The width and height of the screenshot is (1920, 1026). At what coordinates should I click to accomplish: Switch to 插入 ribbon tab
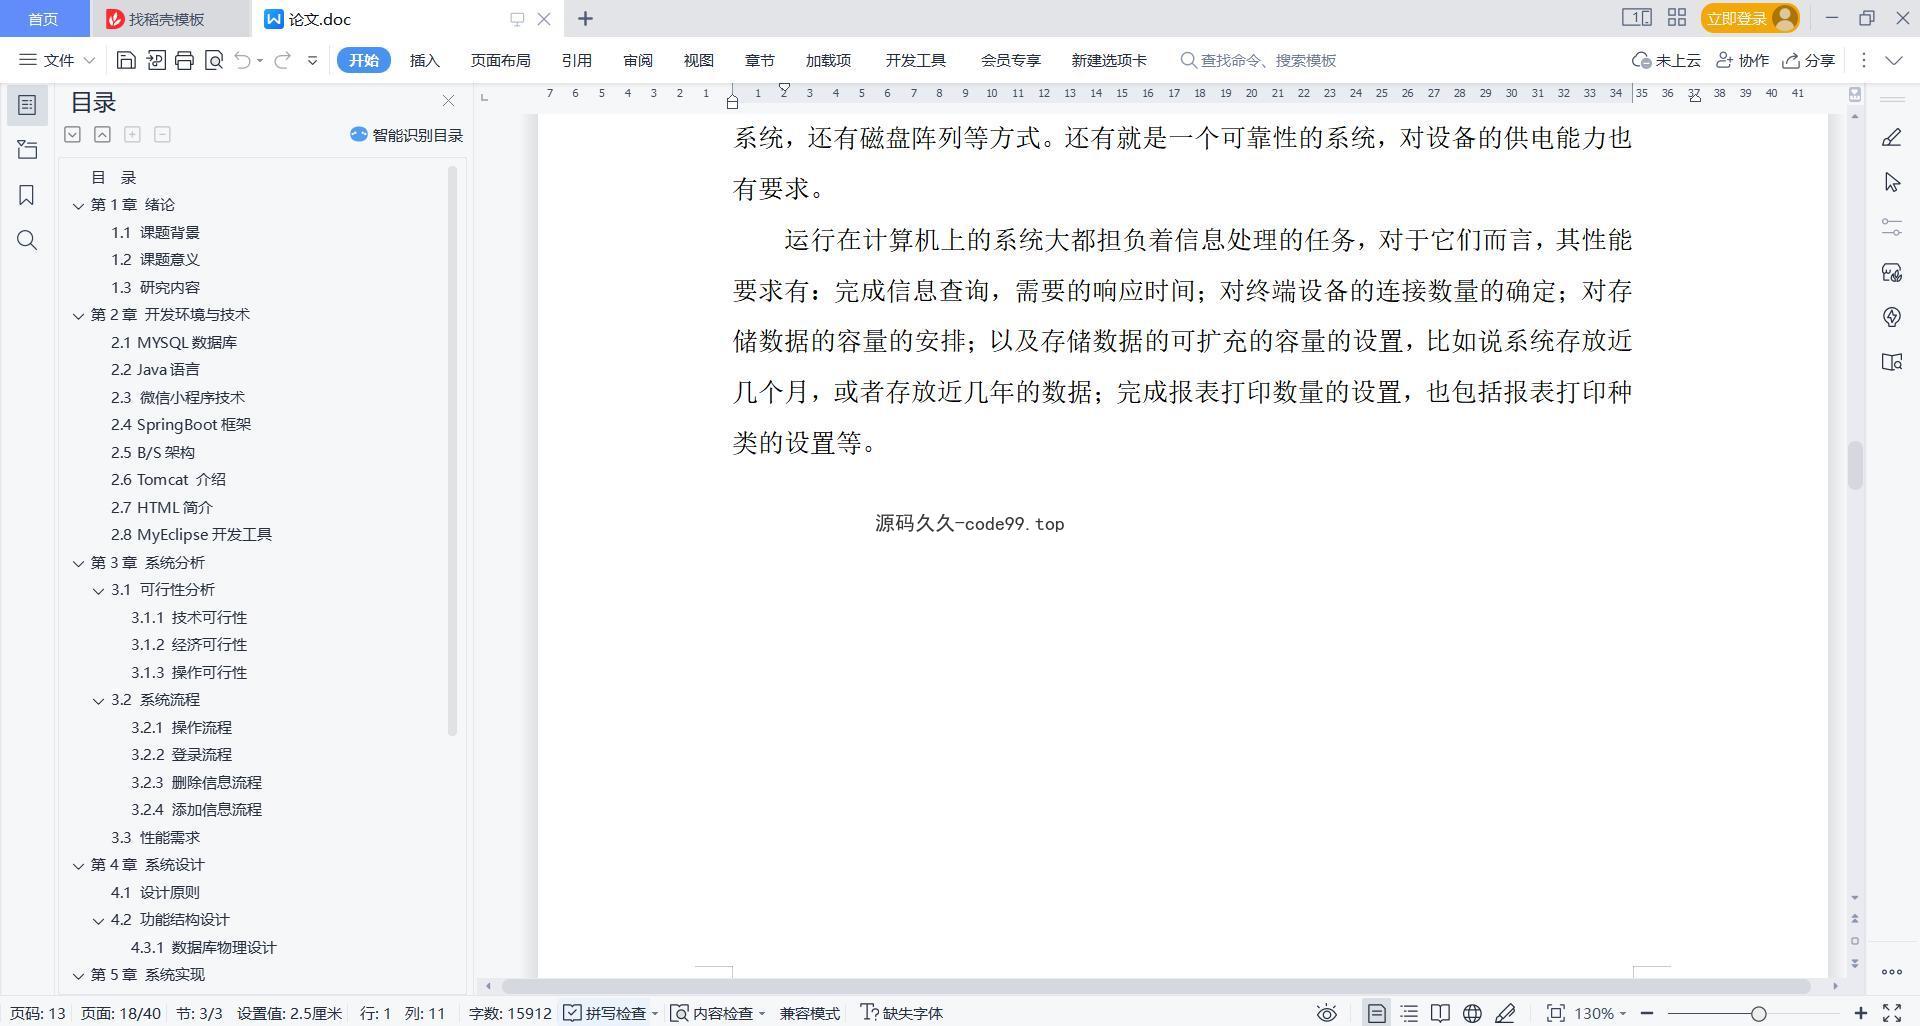coord(425,60)
